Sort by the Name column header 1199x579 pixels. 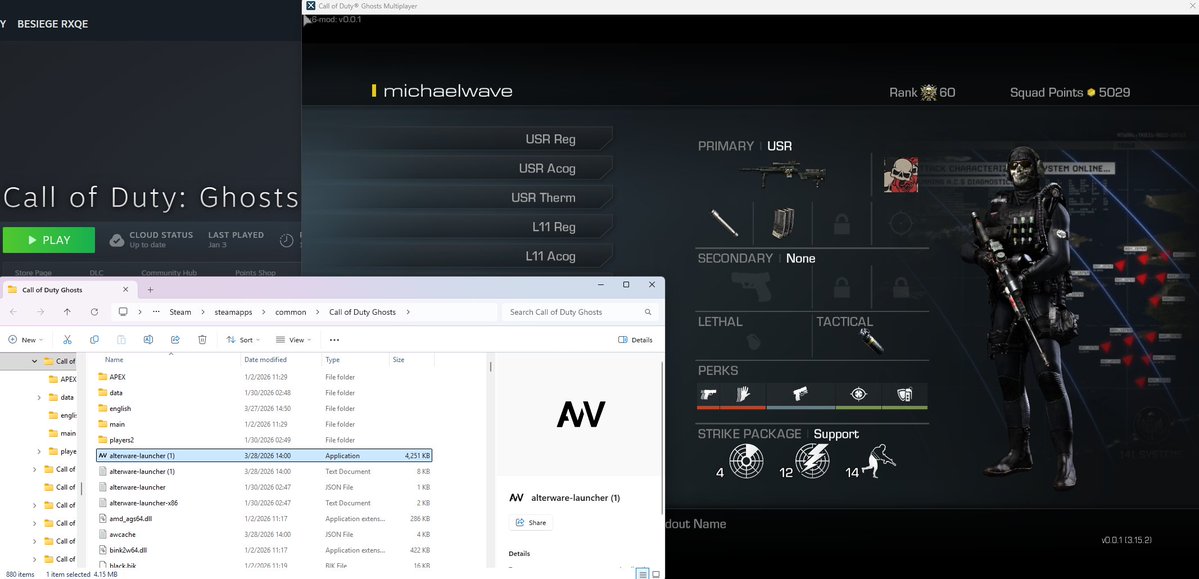(114, 359)
